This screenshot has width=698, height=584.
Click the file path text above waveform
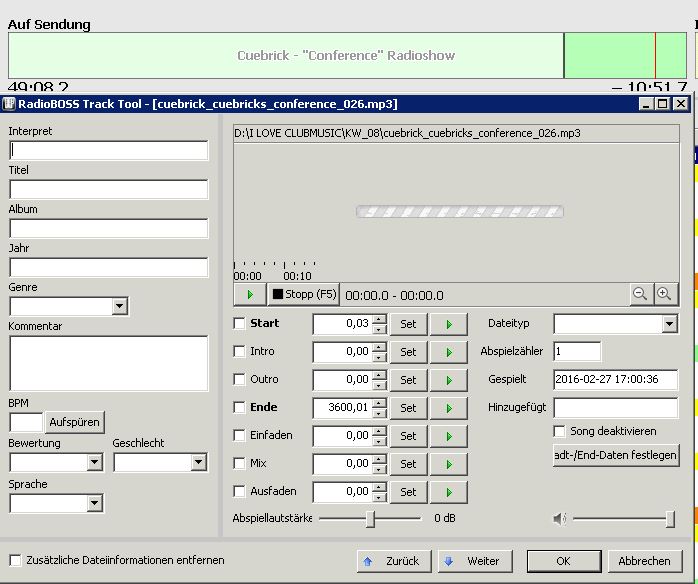coord(407,133)
